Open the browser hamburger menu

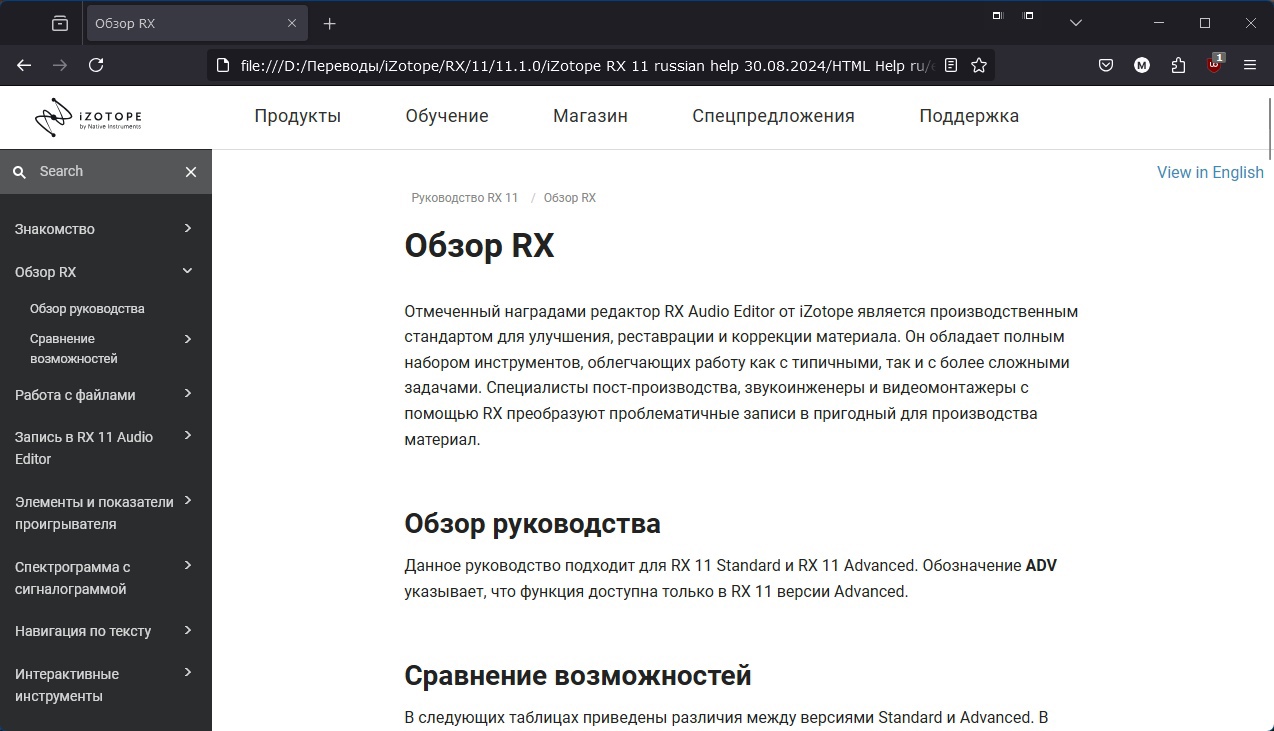coord(1250,65)
